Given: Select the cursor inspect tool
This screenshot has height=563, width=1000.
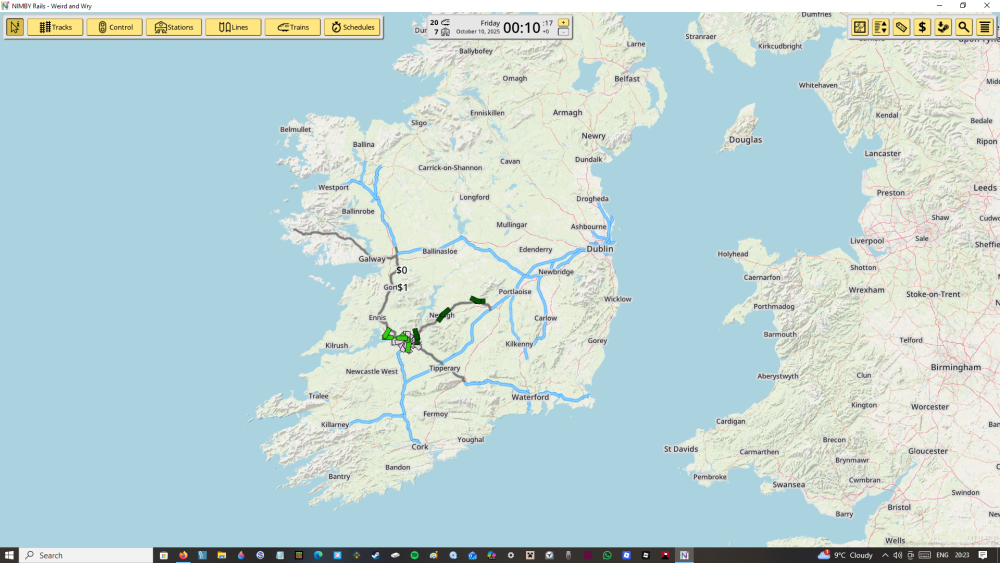Looking at the screenshot, I should coord(15,27).
